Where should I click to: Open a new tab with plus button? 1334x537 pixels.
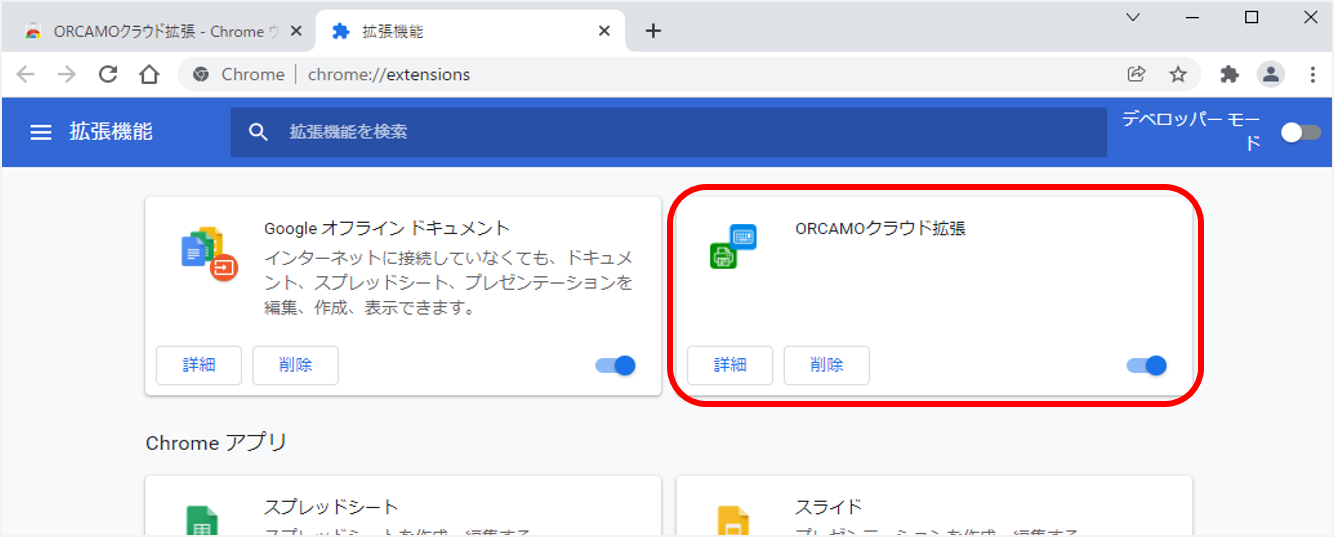[x=653, y=31]
